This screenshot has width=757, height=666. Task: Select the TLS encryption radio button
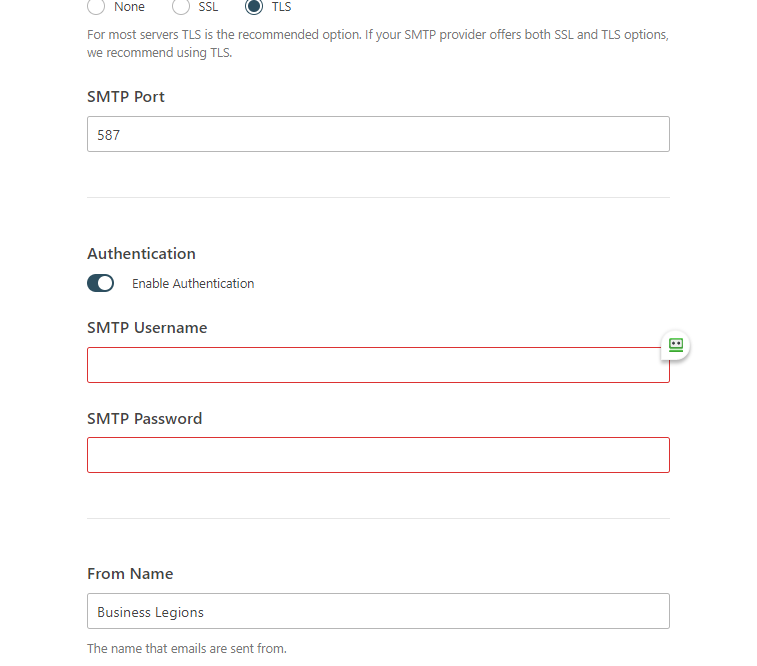[254, 7]
